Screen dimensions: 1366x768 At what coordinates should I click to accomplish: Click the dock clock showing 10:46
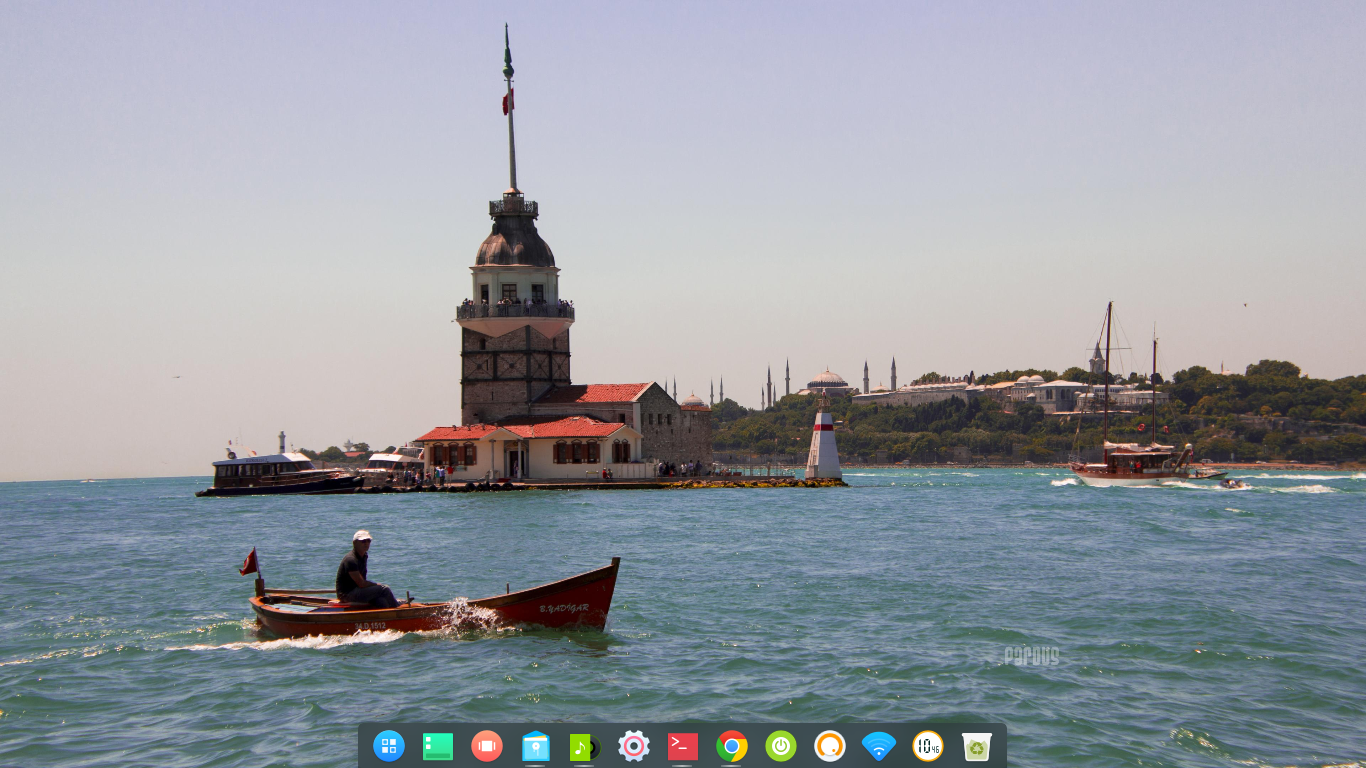pyautogui.click(x=928, y=746)
